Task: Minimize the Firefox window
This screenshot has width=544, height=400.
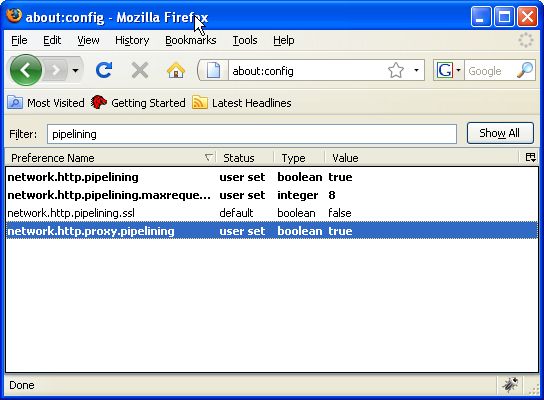Action: point(481,16)
